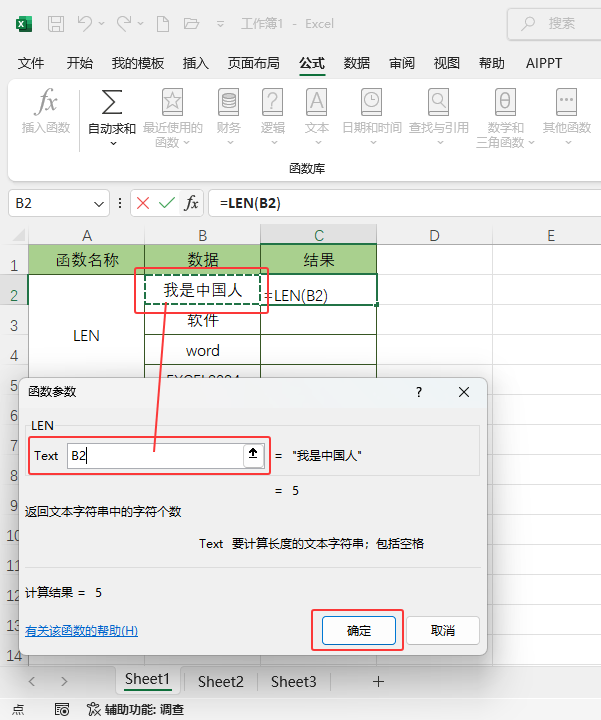
Task: Save the workbook using the save icon
Action: 56,23
